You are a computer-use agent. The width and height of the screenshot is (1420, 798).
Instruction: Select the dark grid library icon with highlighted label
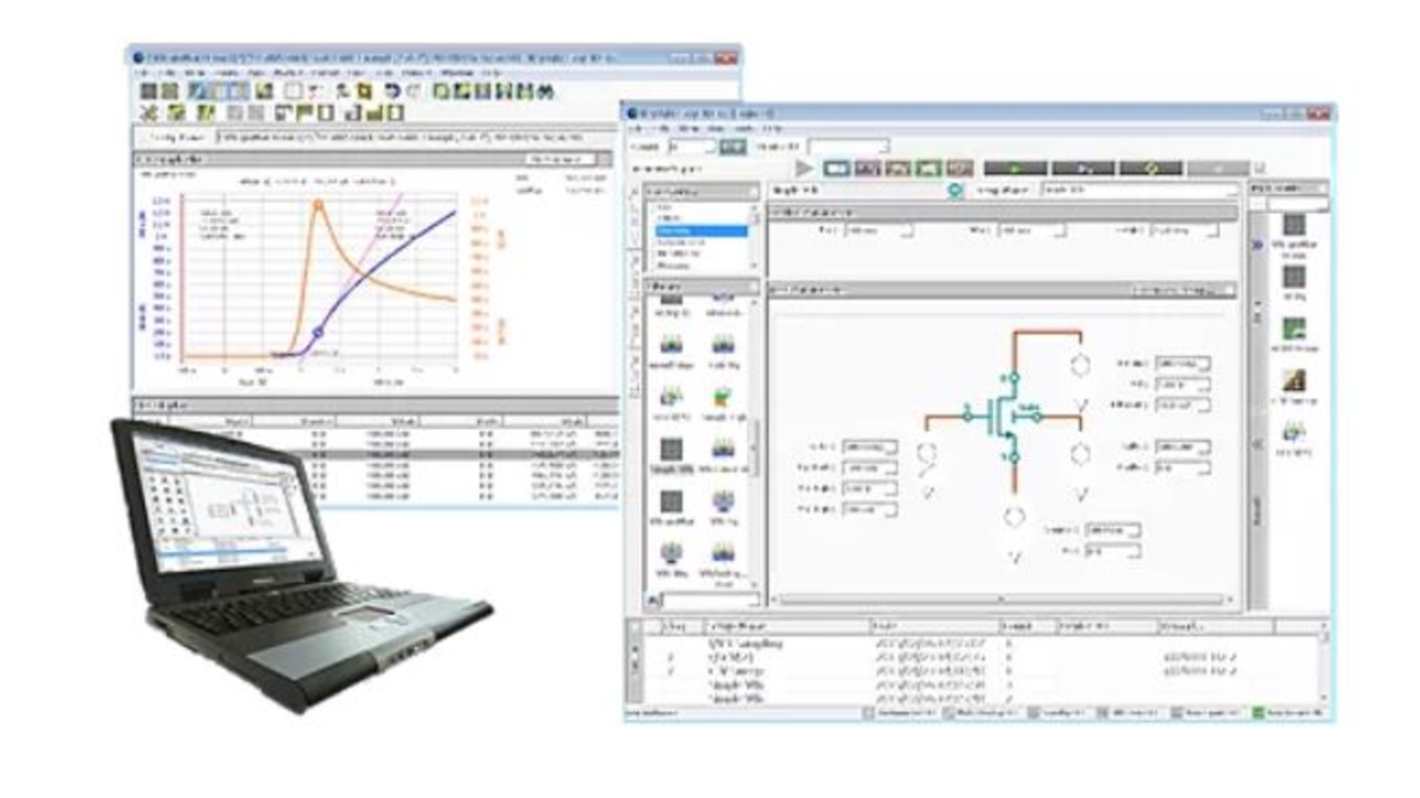point(671,449)
